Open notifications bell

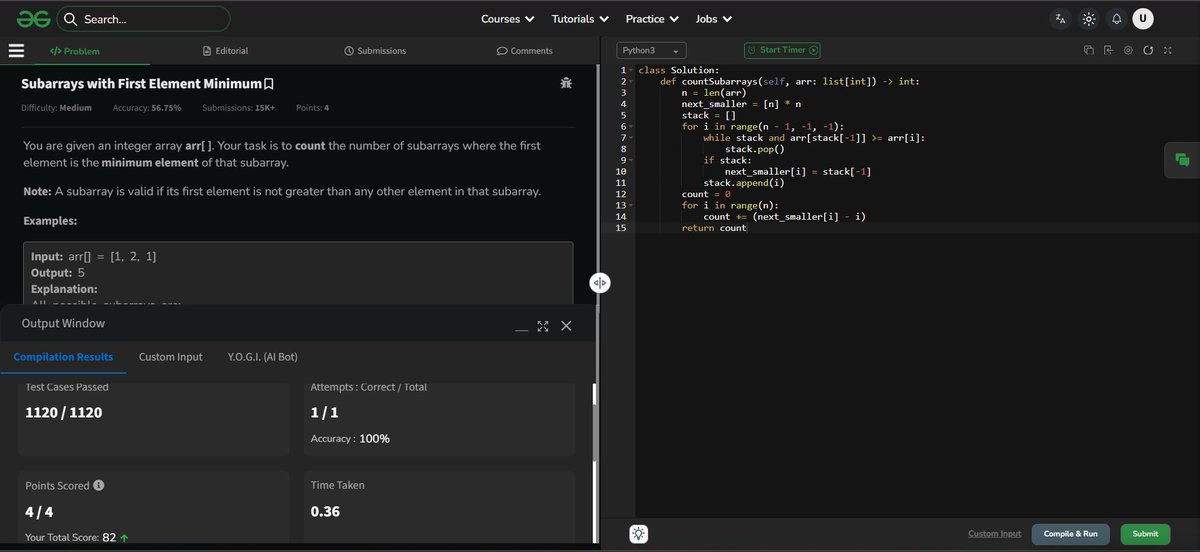point(1117,19)
